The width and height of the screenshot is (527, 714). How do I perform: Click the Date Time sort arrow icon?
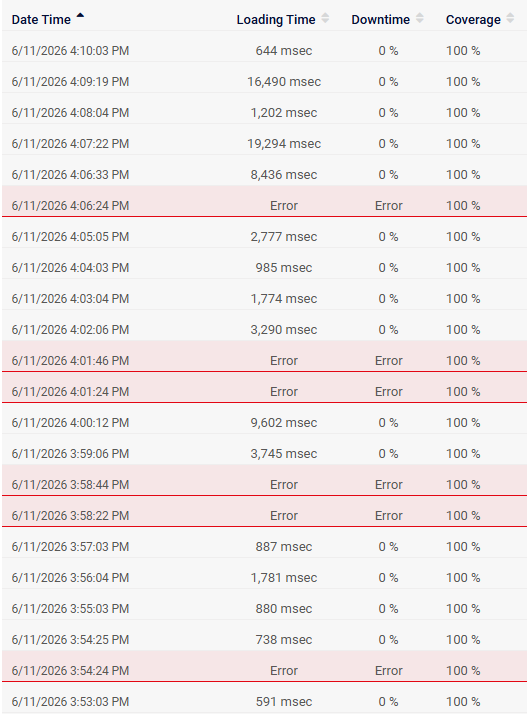(x=80, y=15)
